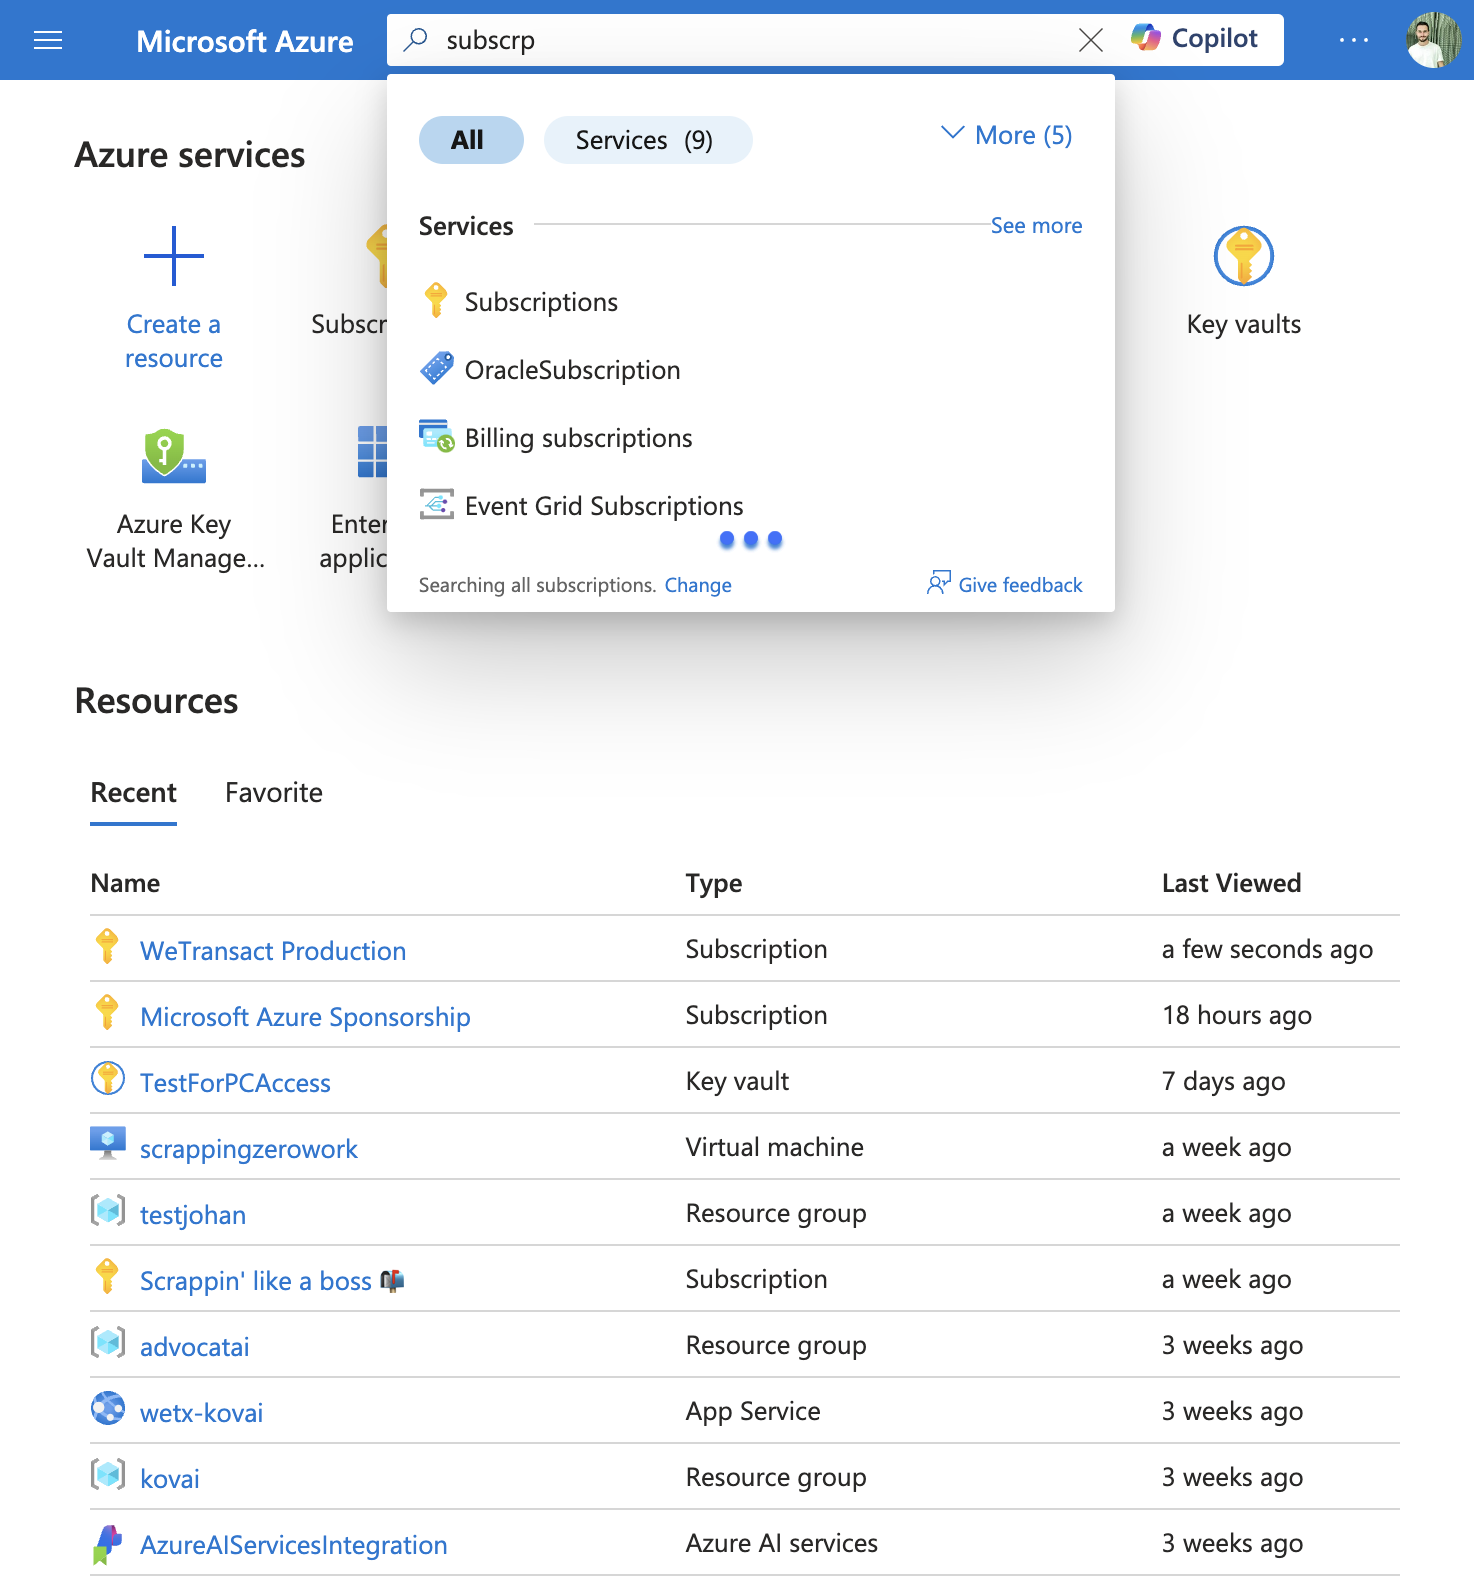Open advocatai resource group
1474x1576 pixels.
tap(195, 1347)
